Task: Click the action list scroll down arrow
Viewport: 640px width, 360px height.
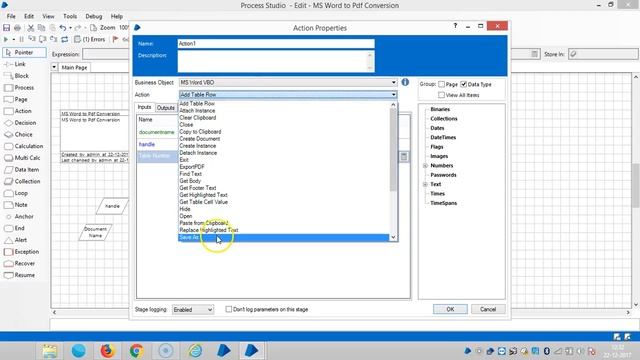Action: (x=393, y=237)
